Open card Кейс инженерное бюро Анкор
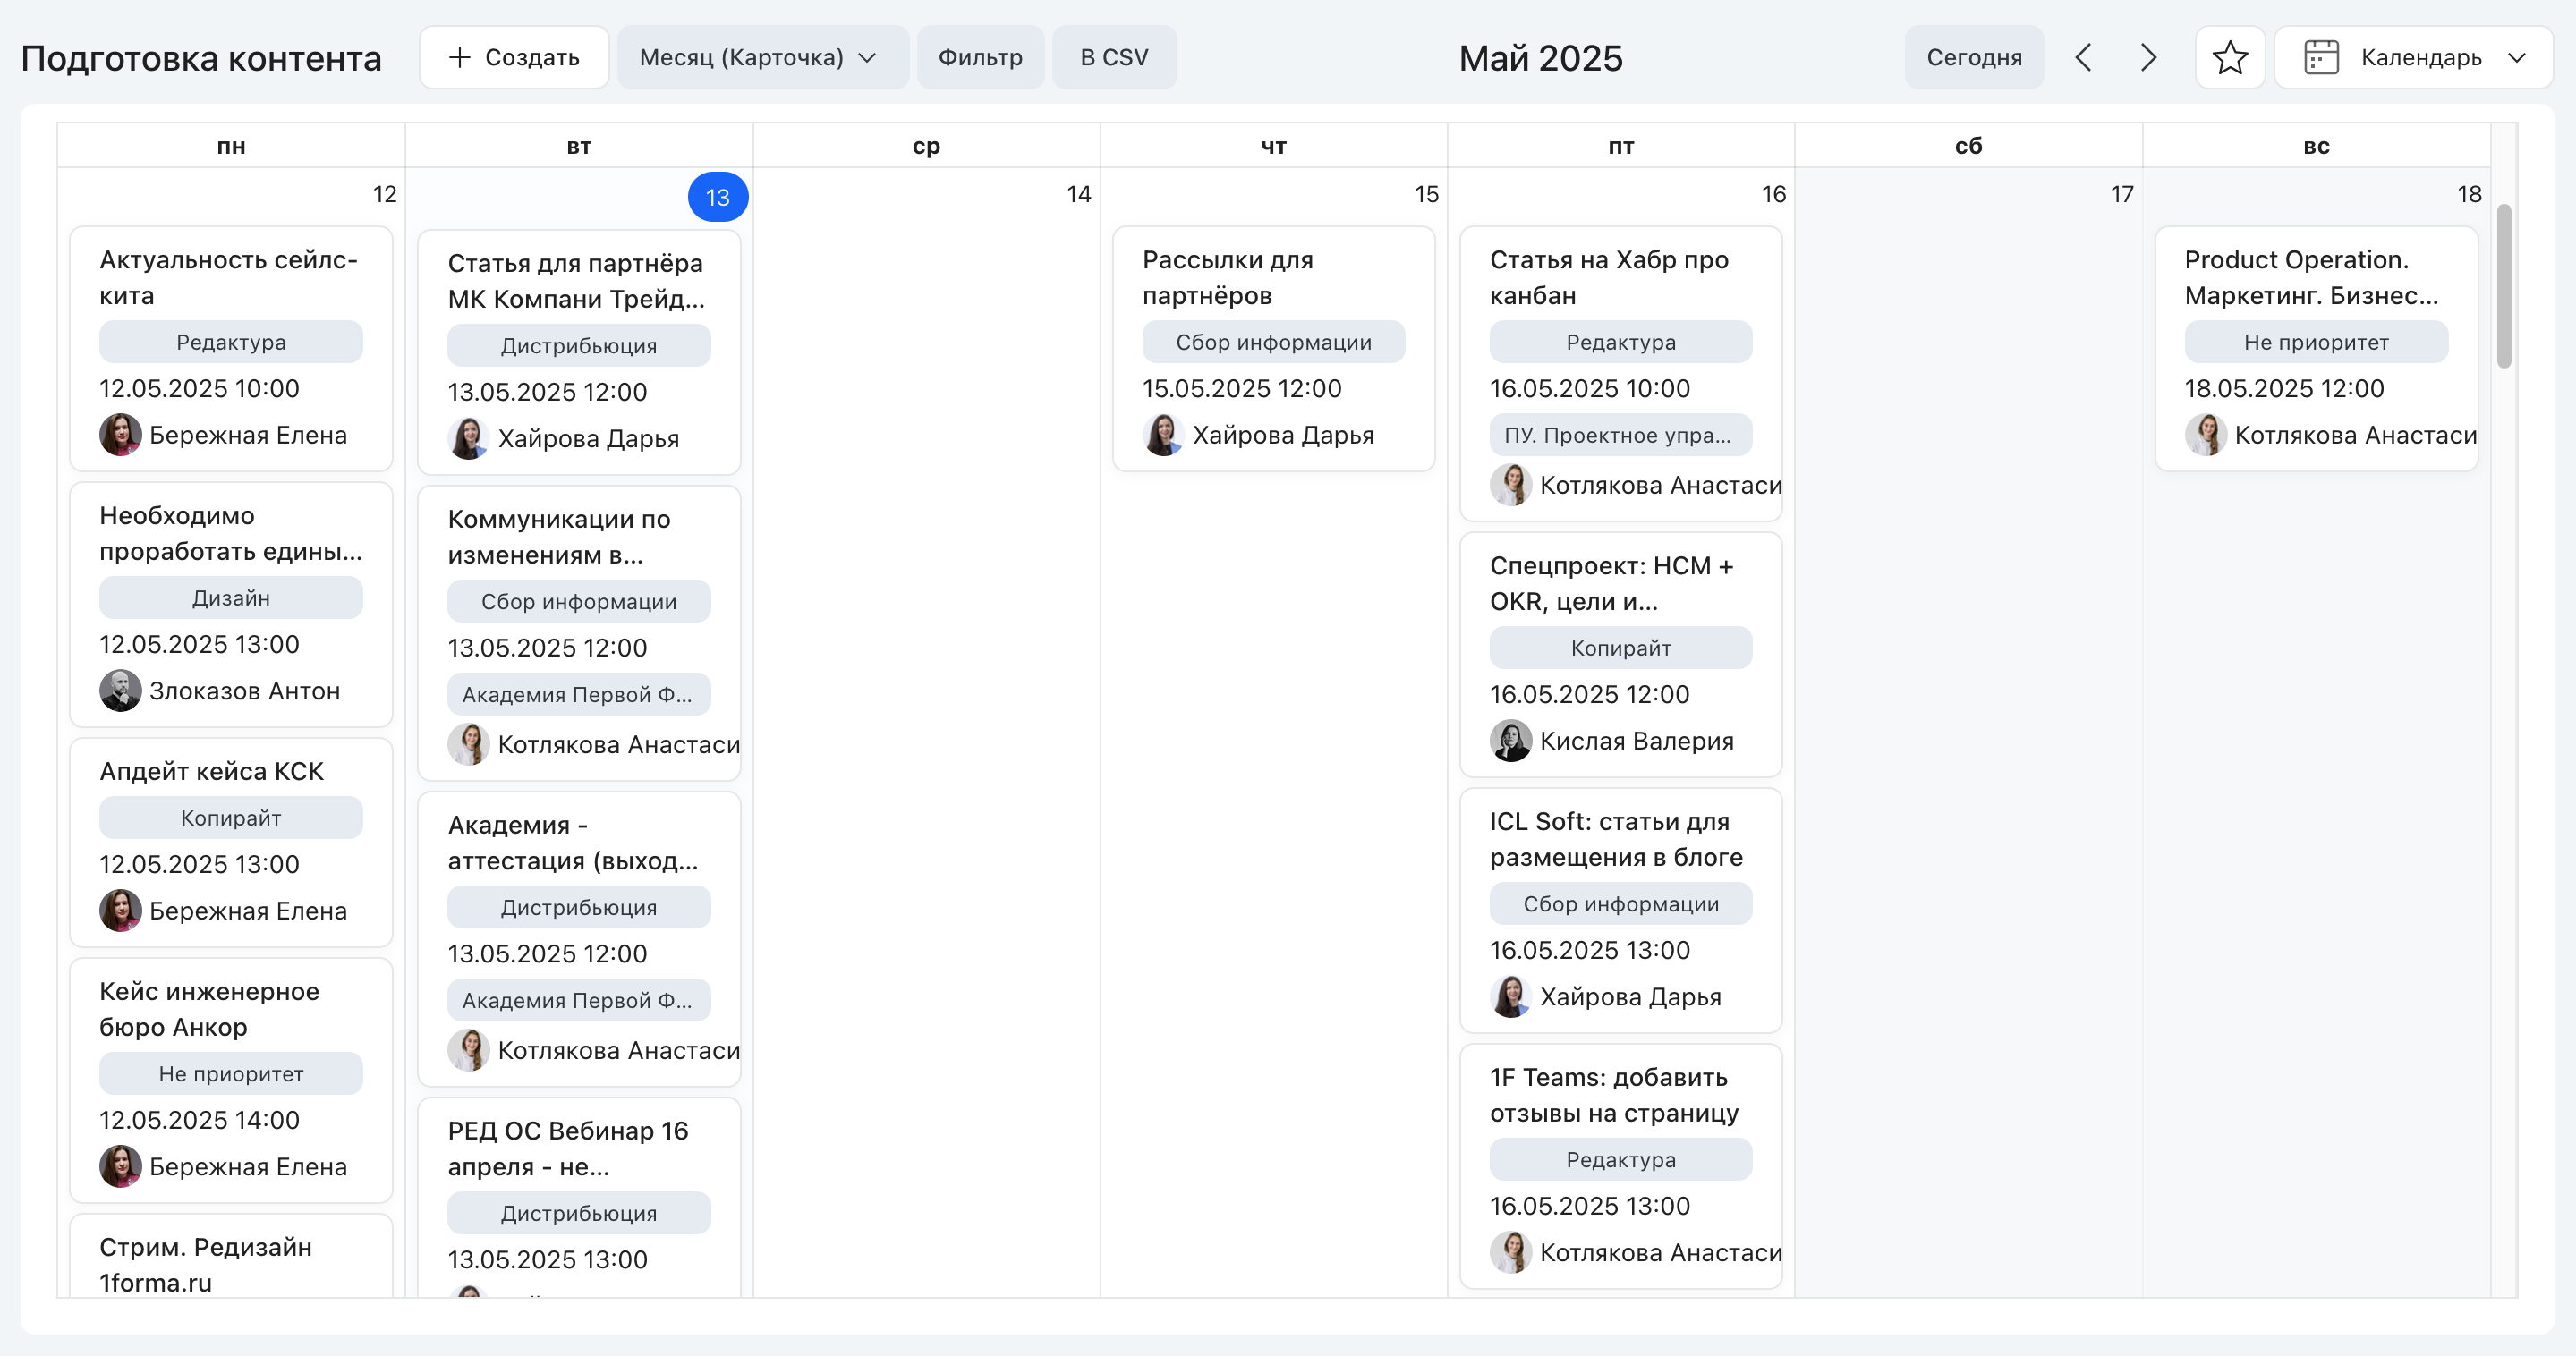 click(231, 1080)
